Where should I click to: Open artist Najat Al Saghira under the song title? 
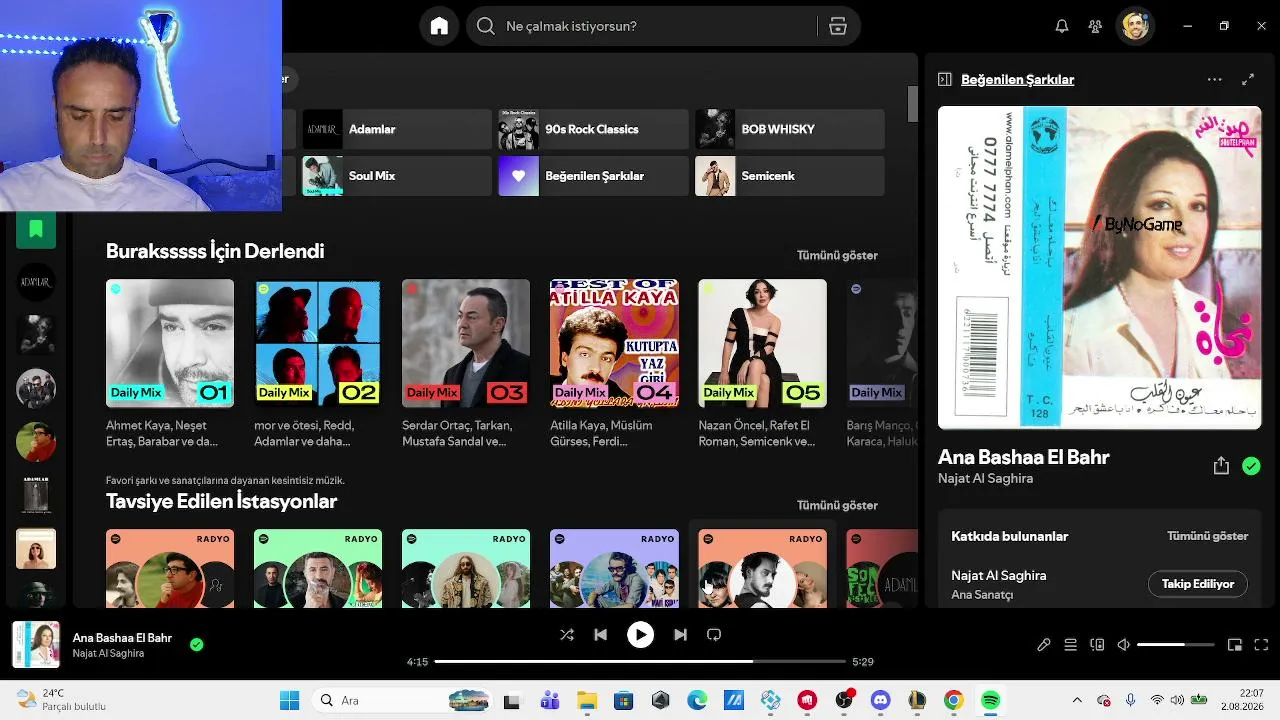tap(986, 478)
